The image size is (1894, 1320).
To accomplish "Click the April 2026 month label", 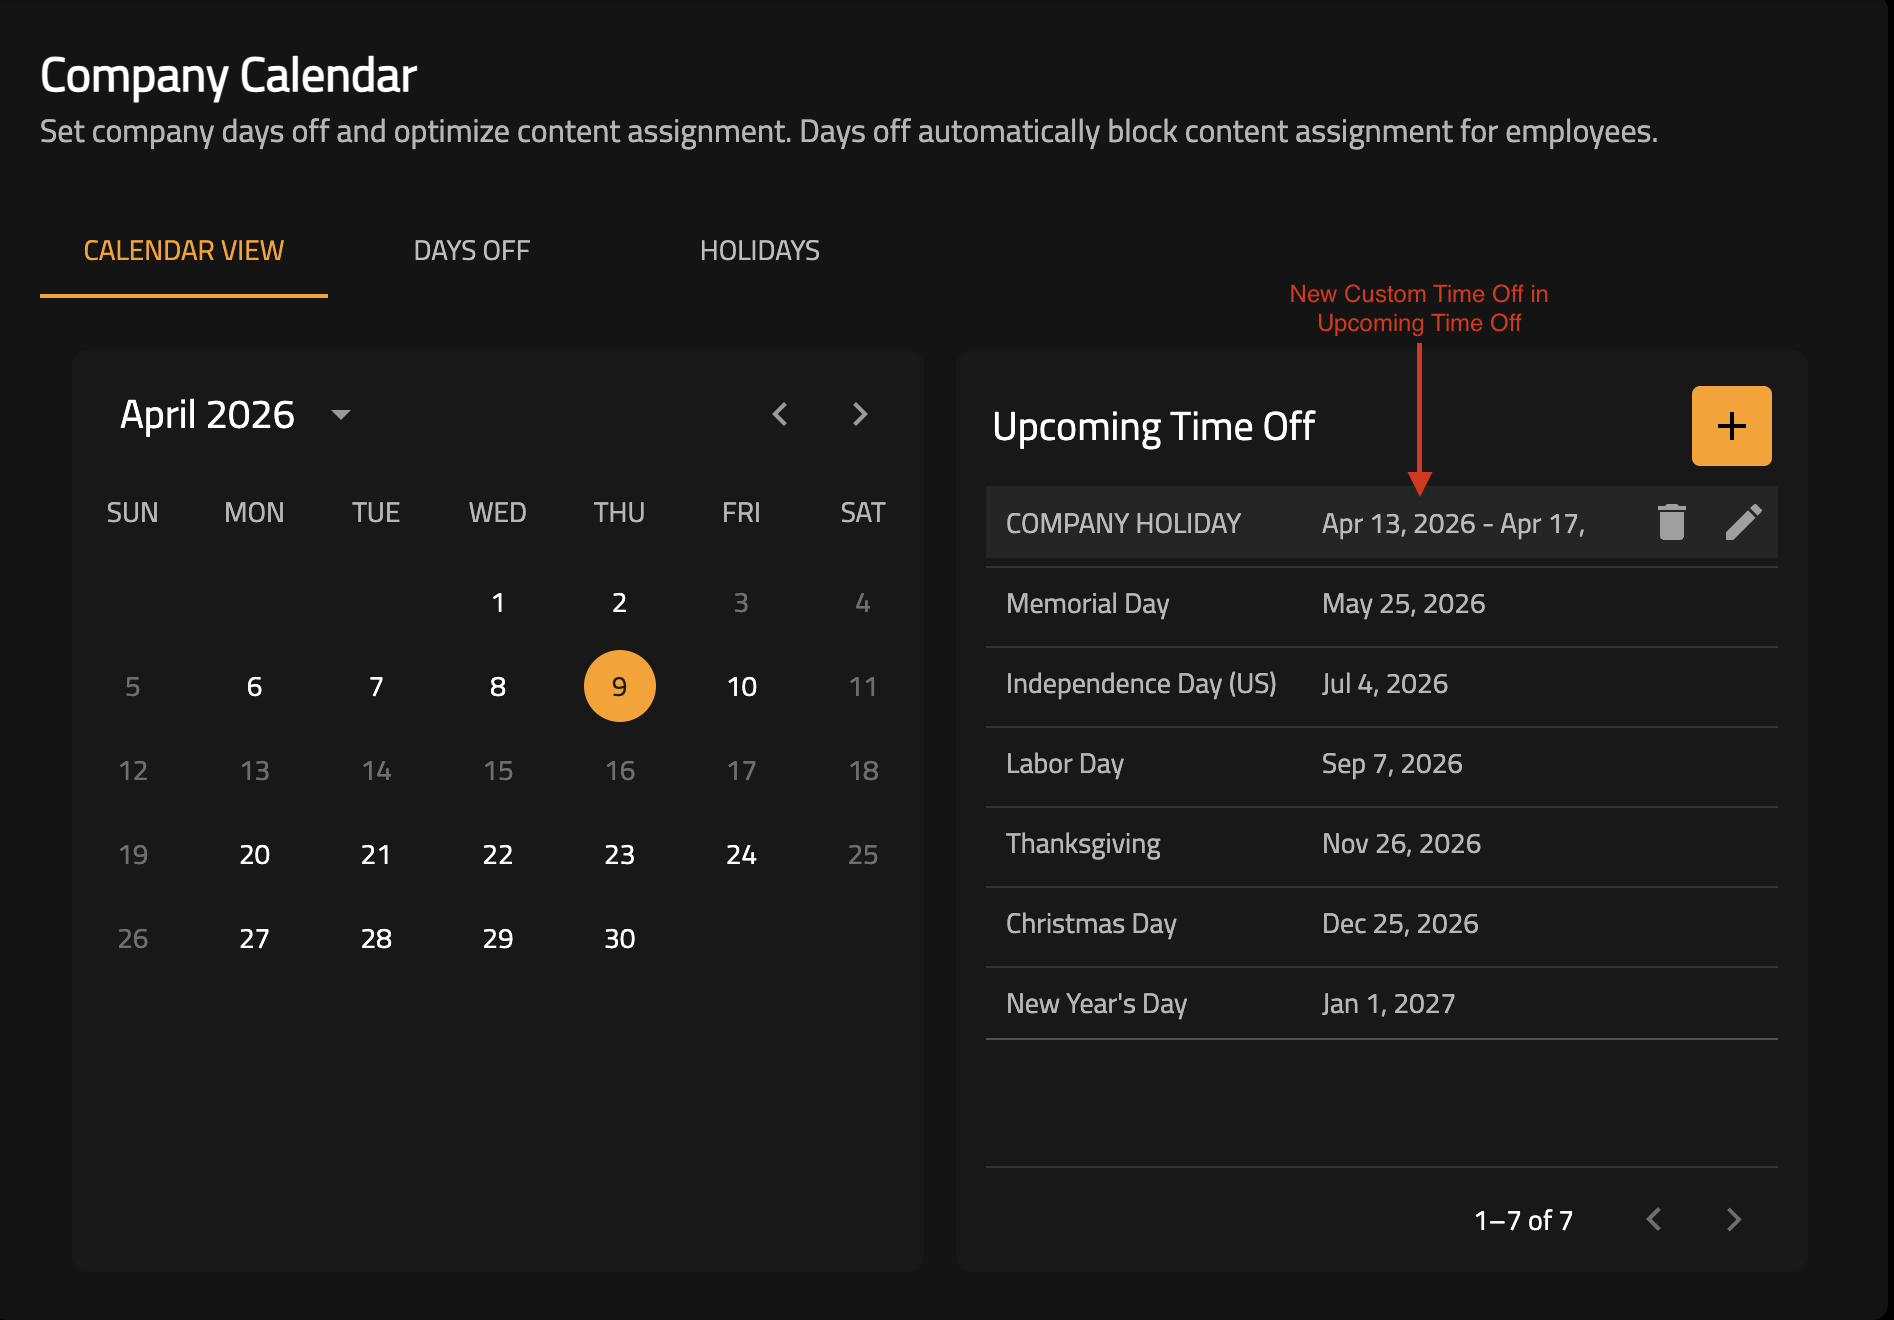I will coord(208,414).
